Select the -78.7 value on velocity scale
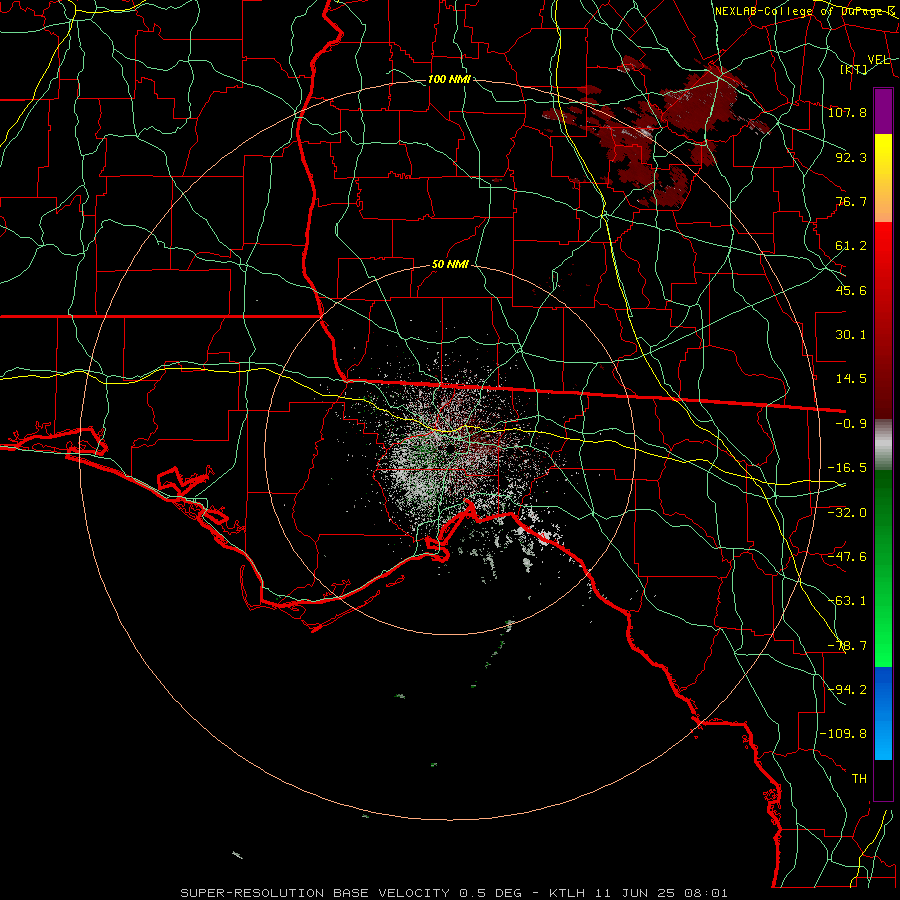The height and width of the screenshot is (900, 900). [x=847, y=646]
